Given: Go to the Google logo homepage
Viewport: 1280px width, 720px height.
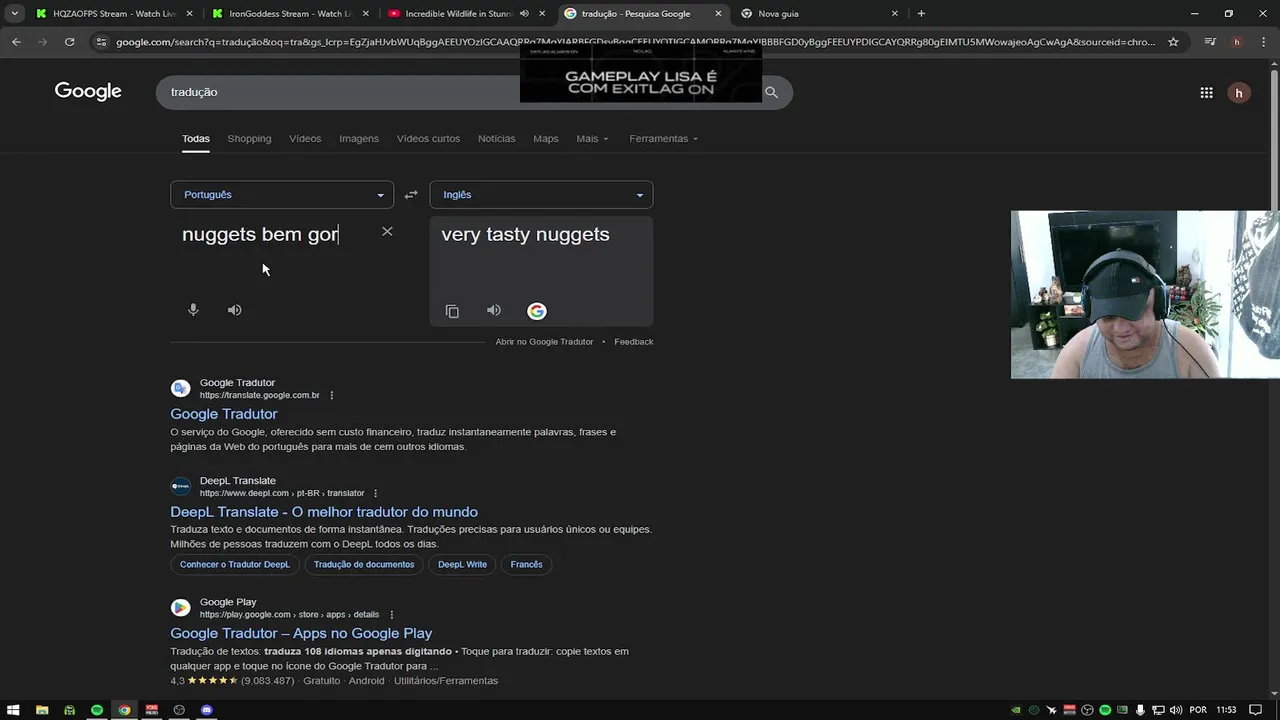Looking at the screenshot, I should point(88,92).
